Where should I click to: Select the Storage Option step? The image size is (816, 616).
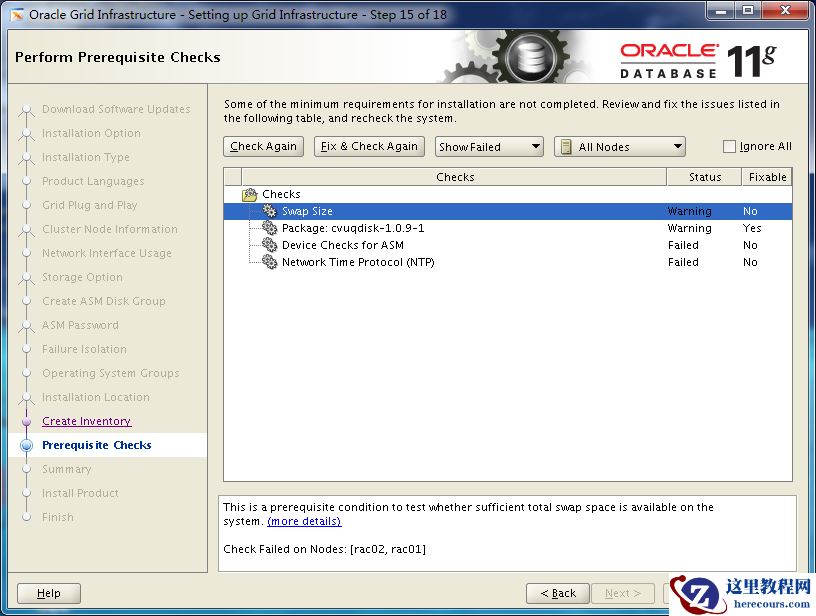82,277
